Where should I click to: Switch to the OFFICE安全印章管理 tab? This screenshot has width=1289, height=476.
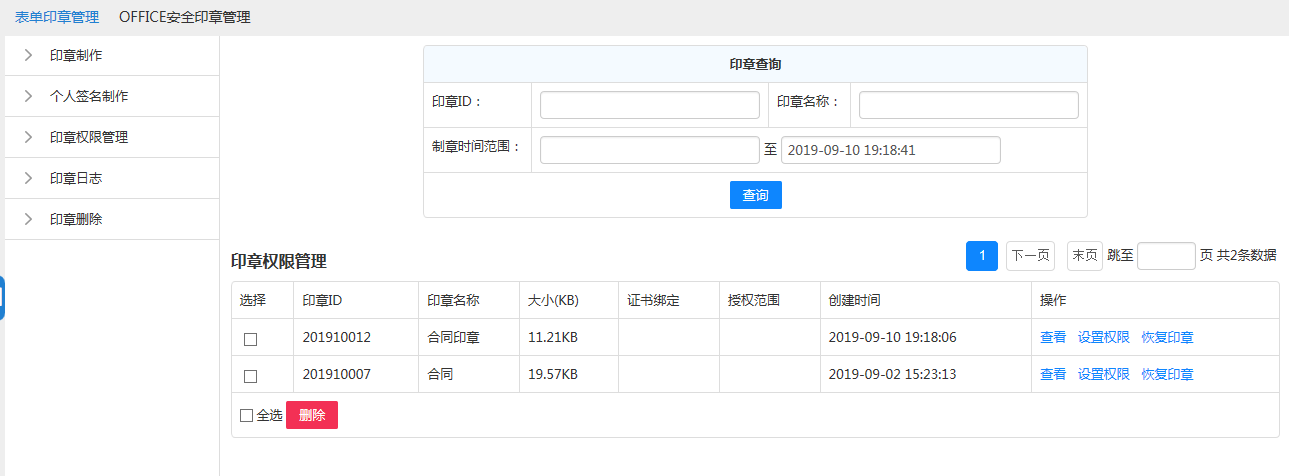pyautogui.click(x=184, y=17)
